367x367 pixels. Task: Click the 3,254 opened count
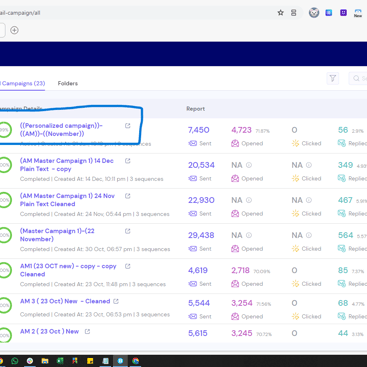point(242,303)
